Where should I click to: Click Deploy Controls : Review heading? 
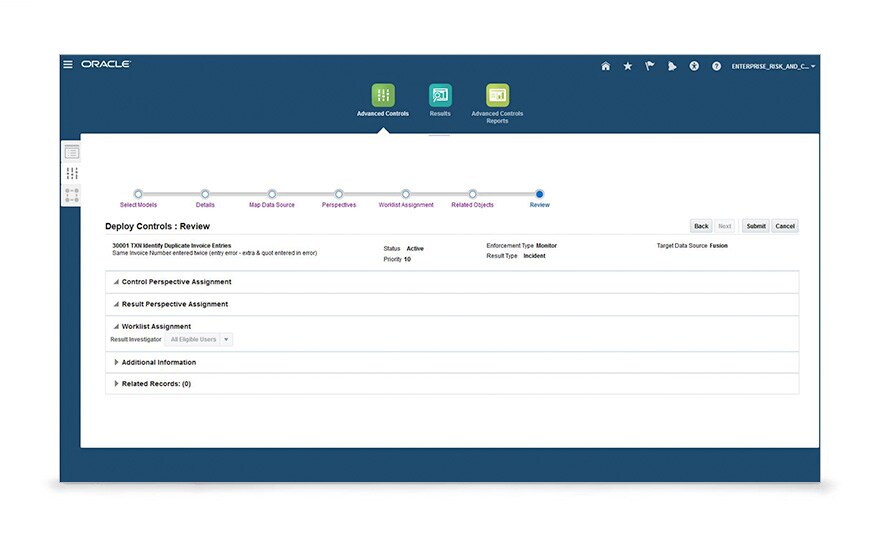[x=157, y=226]
